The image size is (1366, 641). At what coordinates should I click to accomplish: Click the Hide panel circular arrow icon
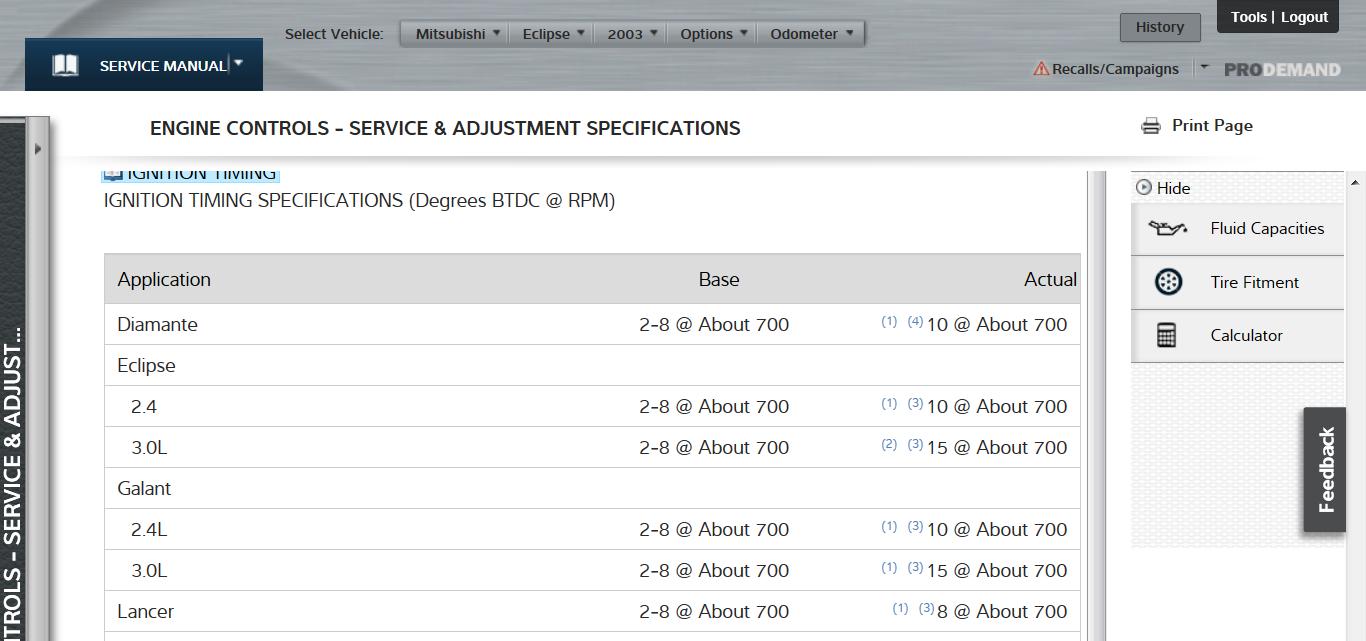point(1144,187)
